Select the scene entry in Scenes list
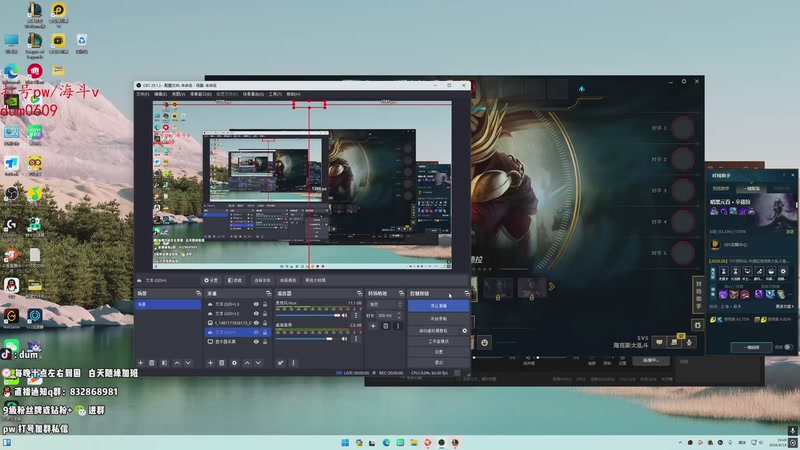Screen dimensions: 800x450 tap(168, 304)
